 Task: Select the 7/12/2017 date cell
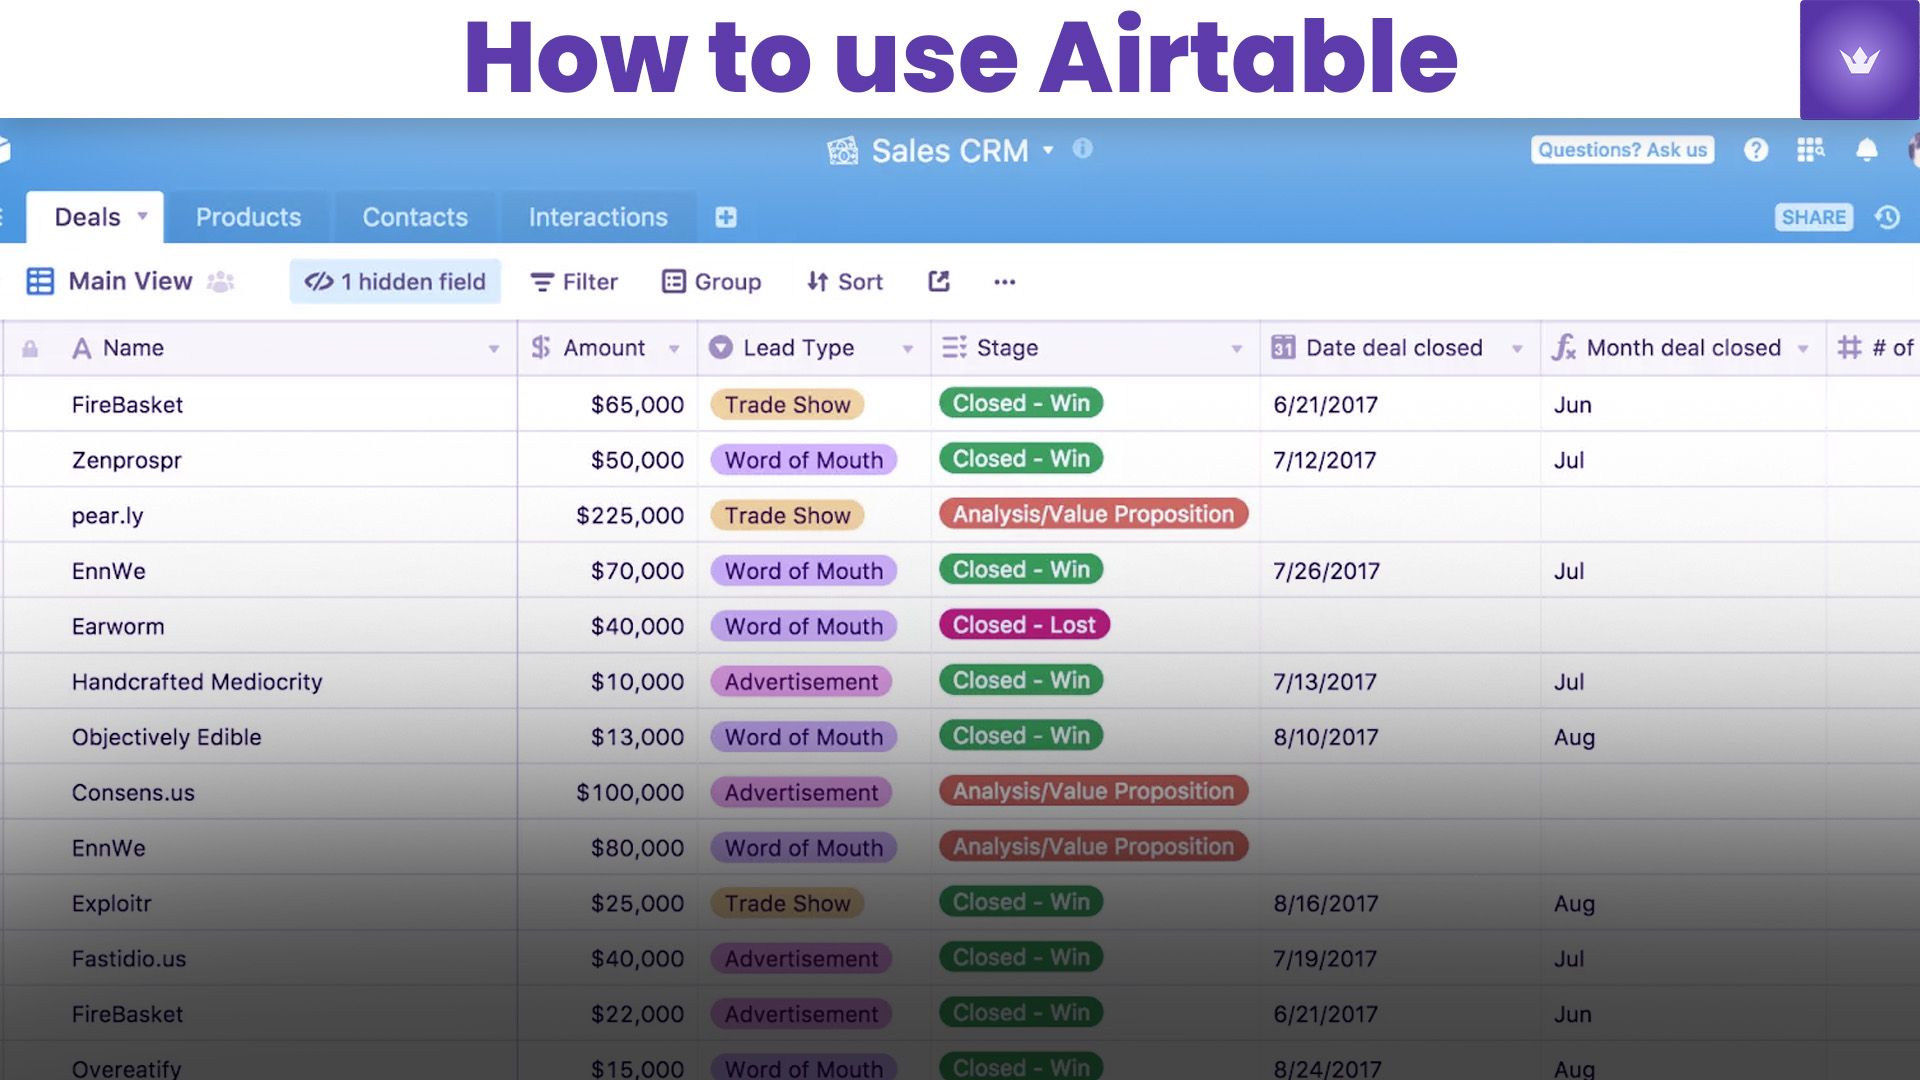(1400, 460)
